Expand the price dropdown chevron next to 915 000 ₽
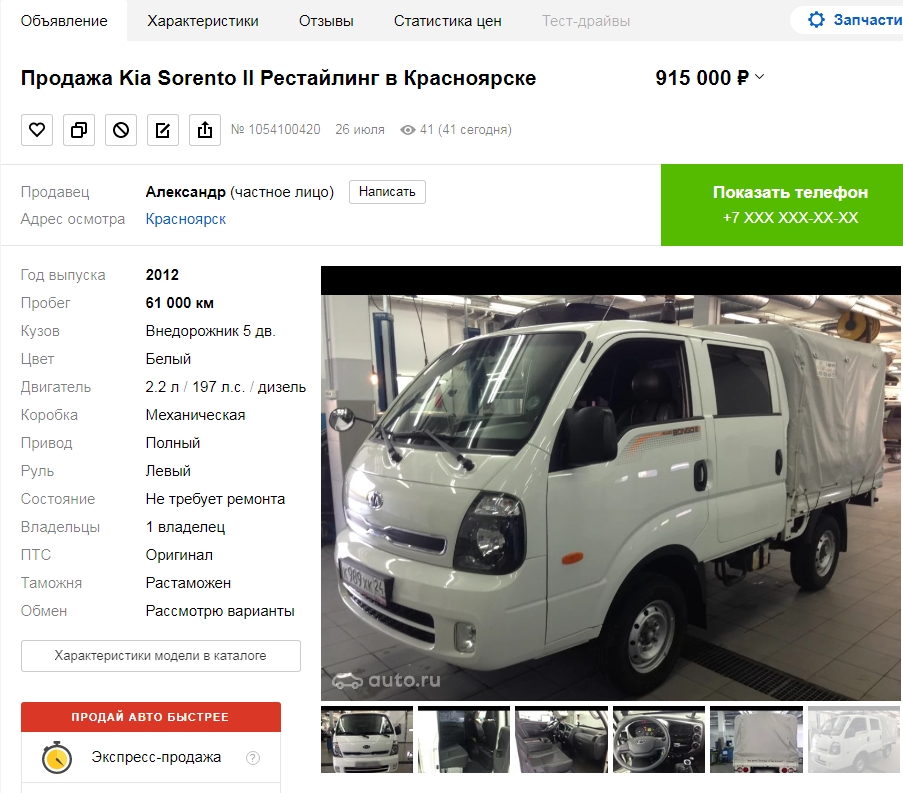 (760, 77)
